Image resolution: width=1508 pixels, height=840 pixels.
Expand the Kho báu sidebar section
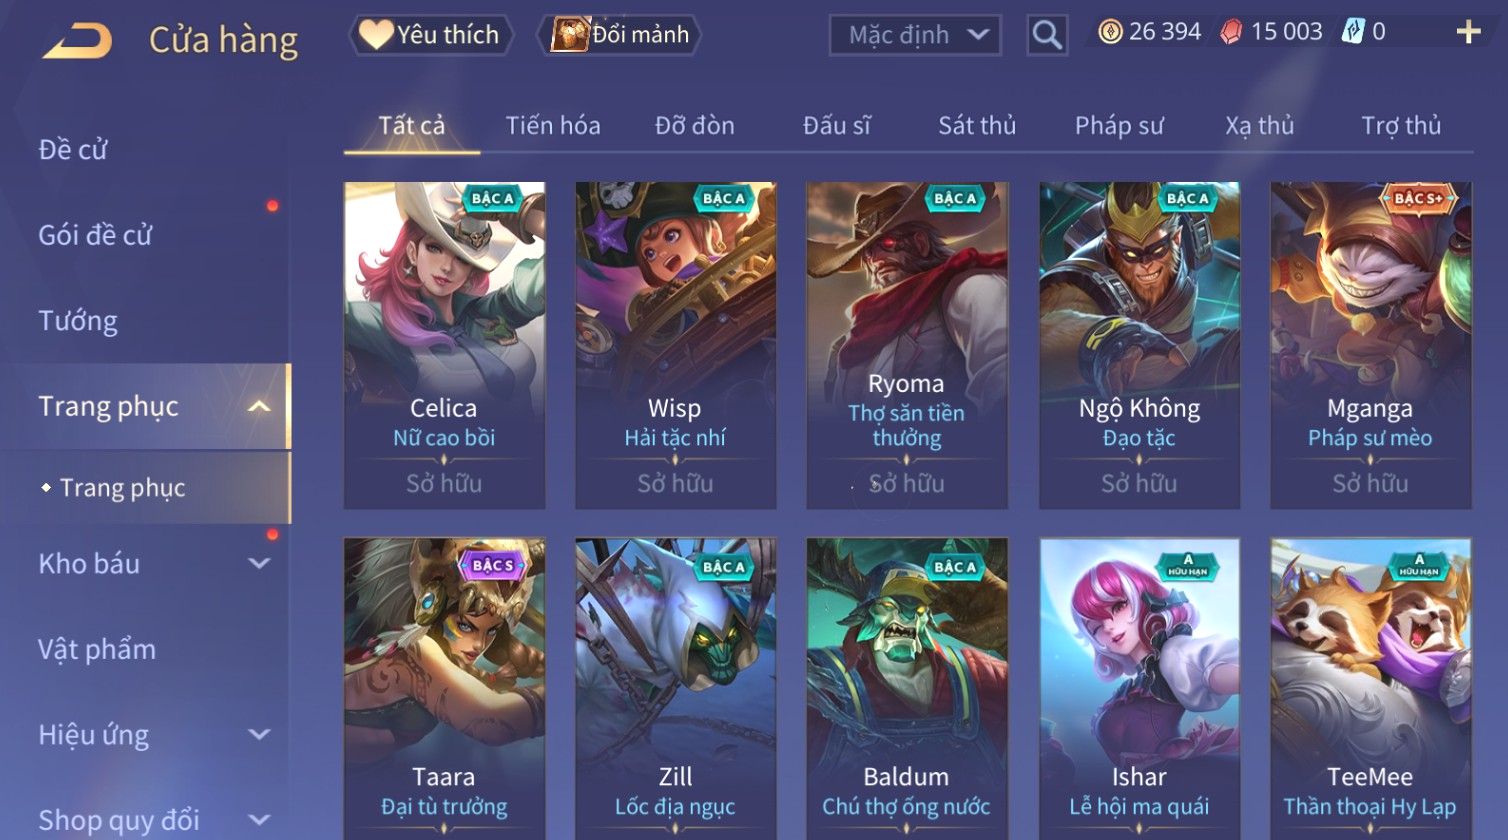click(x=259, y=564)
